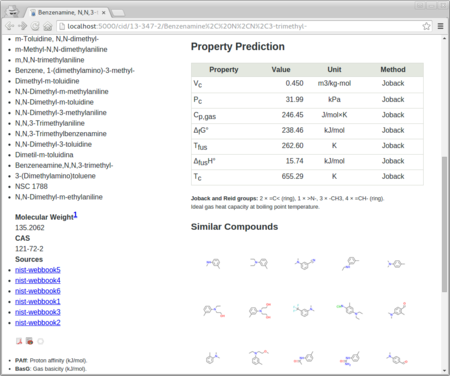Screen dimensions: 450x376
Task: Open the nist-webbook4 source link
Action: (38, 281)
